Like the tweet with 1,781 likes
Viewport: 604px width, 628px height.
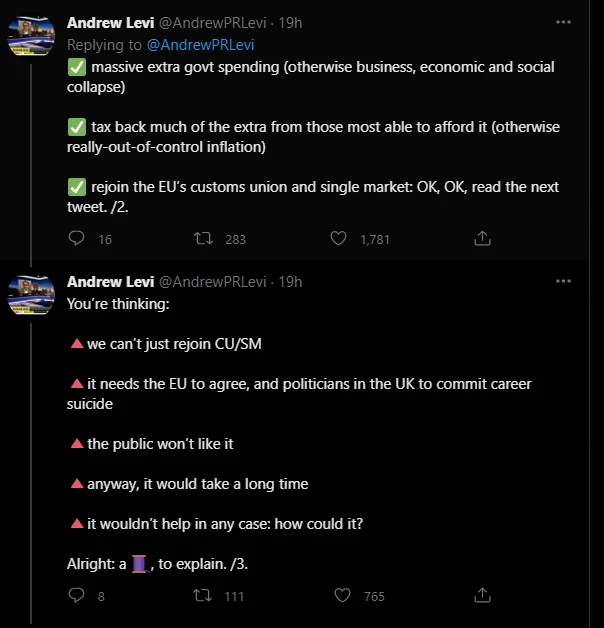click(x=338, y=238)
